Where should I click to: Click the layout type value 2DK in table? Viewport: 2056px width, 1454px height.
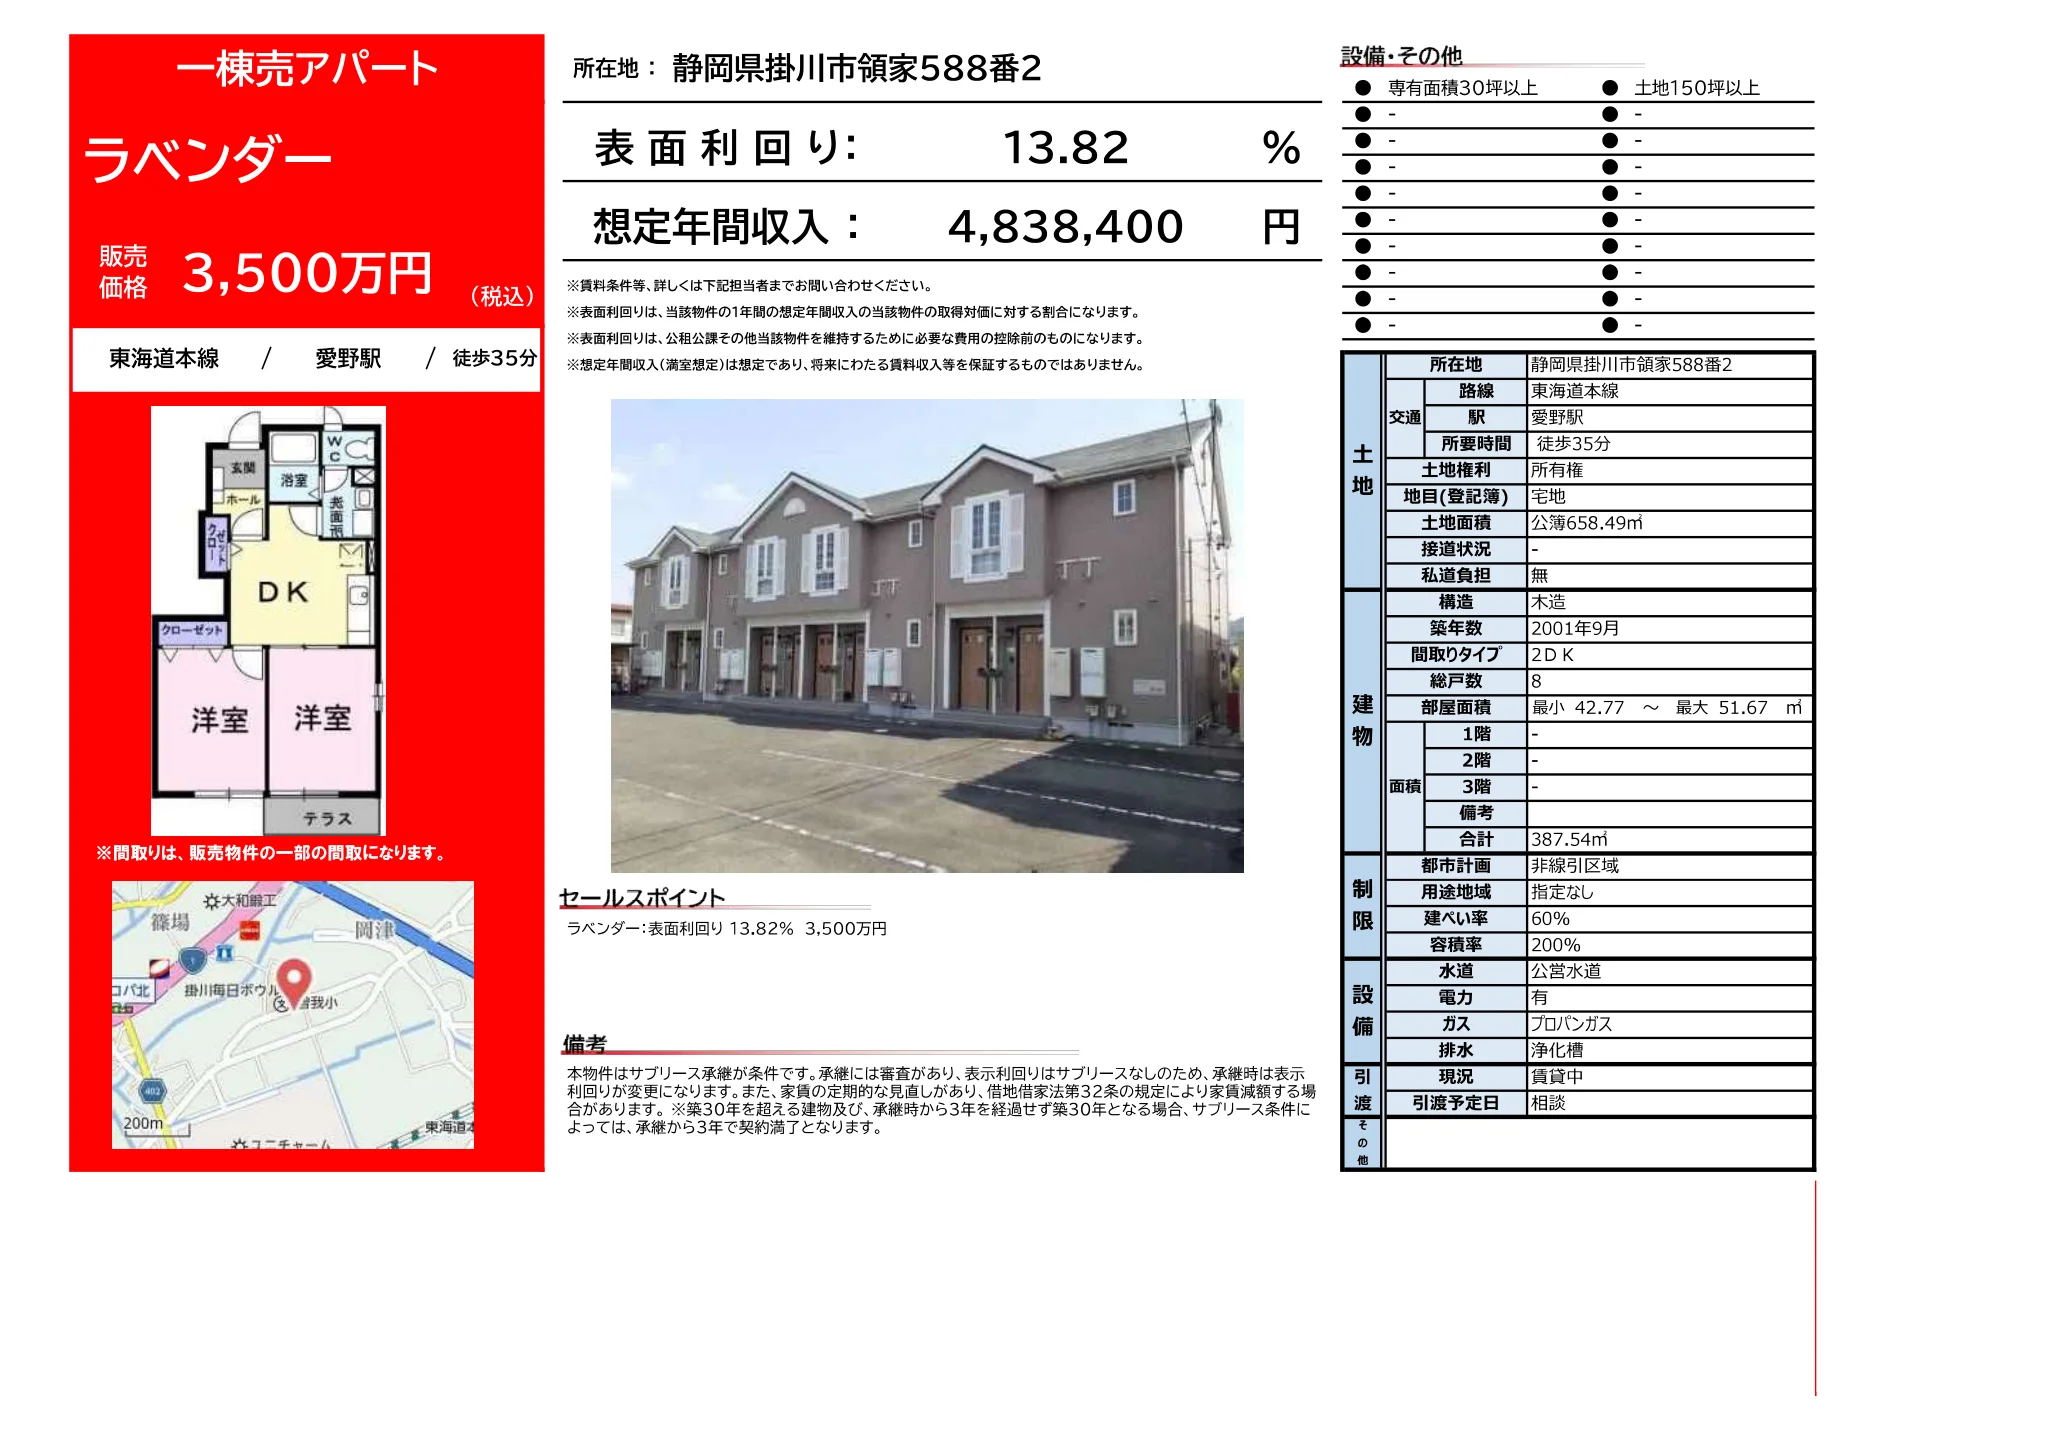1553,655
